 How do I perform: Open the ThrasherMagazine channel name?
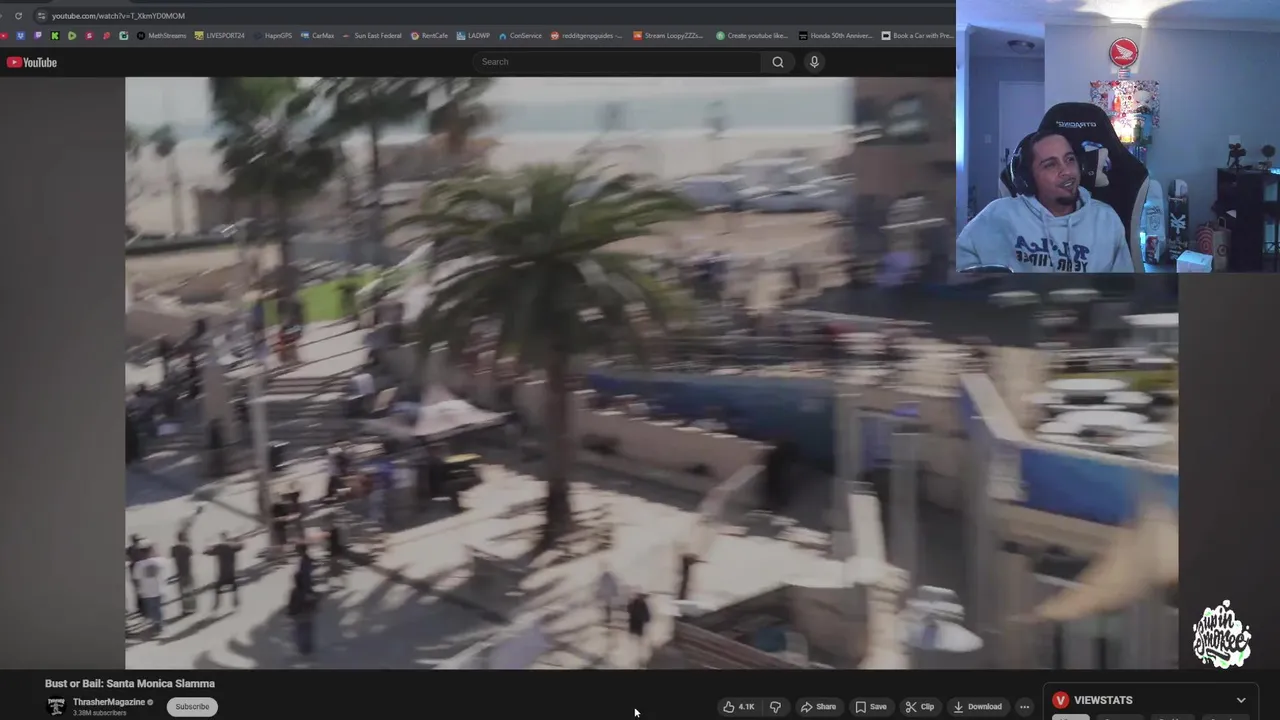point(109,702)
